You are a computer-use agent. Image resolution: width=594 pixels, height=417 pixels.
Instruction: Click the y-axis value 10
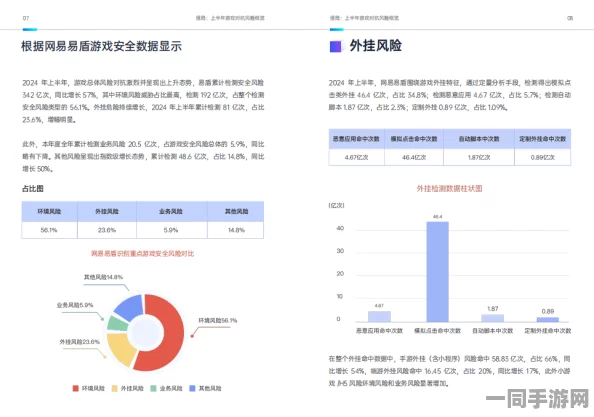(x=340, y=297)
